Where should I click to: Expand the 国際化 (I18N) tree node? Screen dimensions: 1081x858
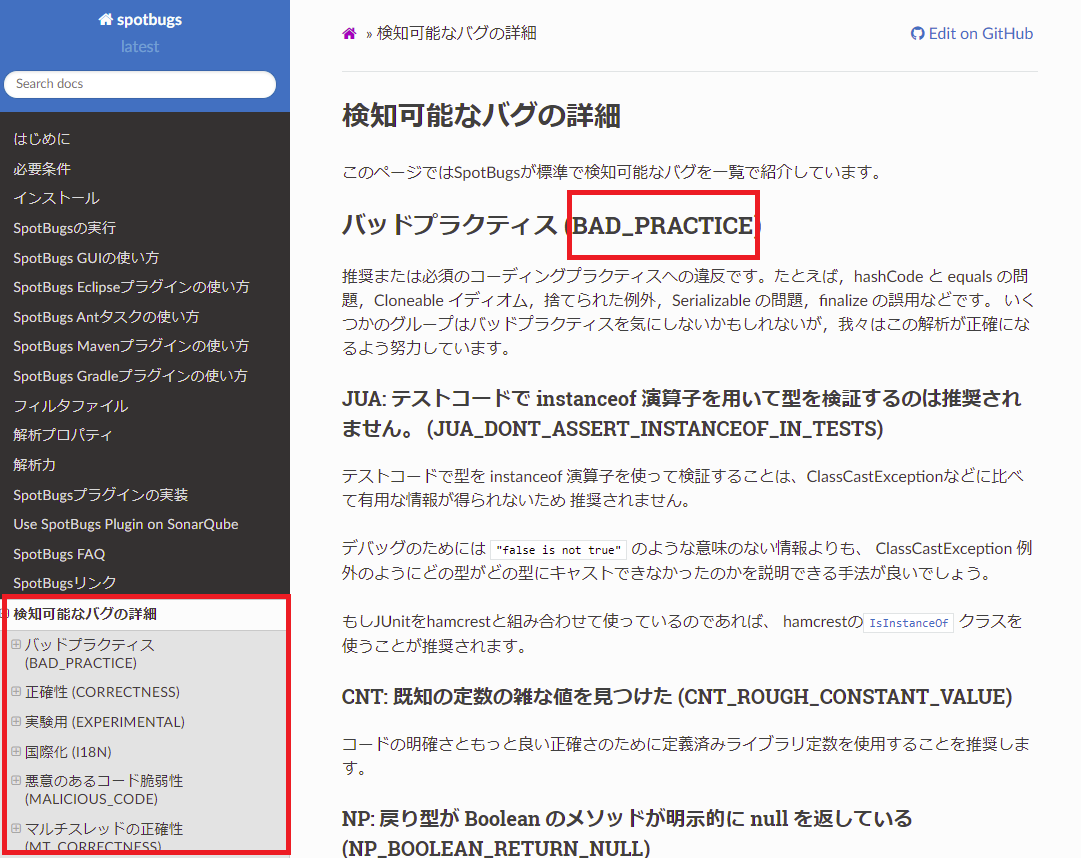click(x=16, y=751)
